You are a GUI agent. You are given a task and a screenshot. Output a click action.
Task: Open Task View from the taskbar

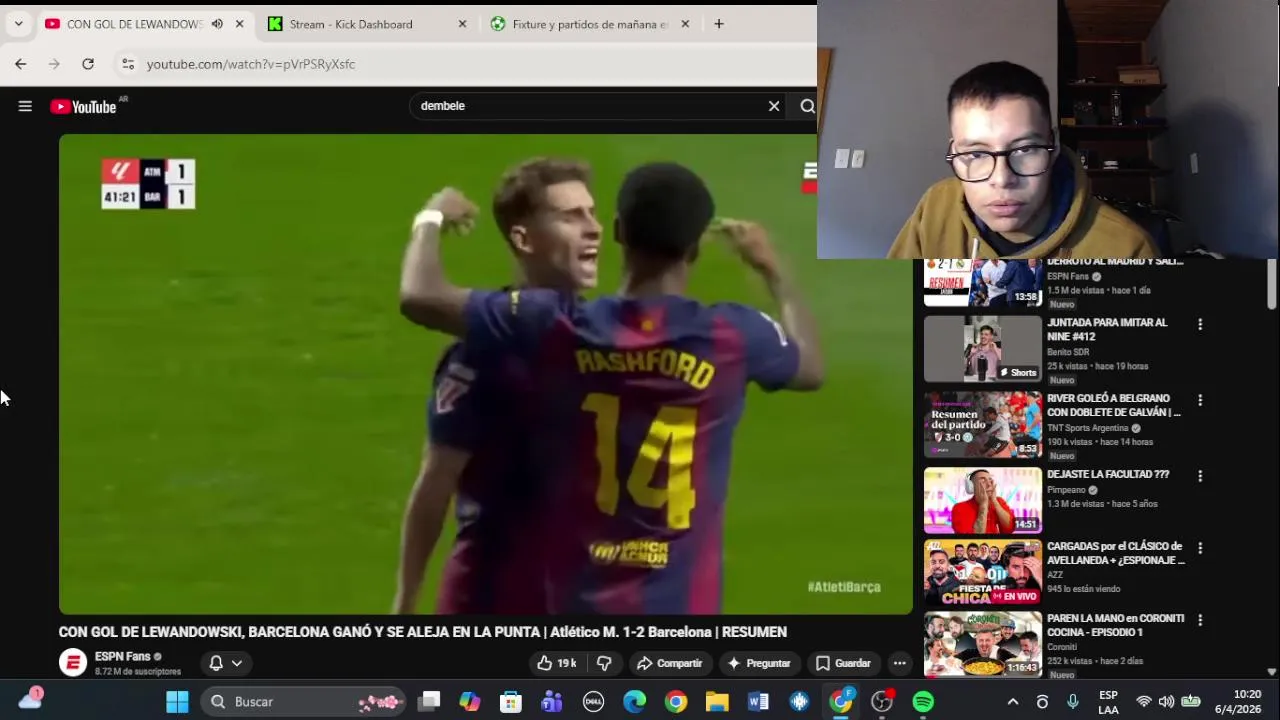click(429, 702)
